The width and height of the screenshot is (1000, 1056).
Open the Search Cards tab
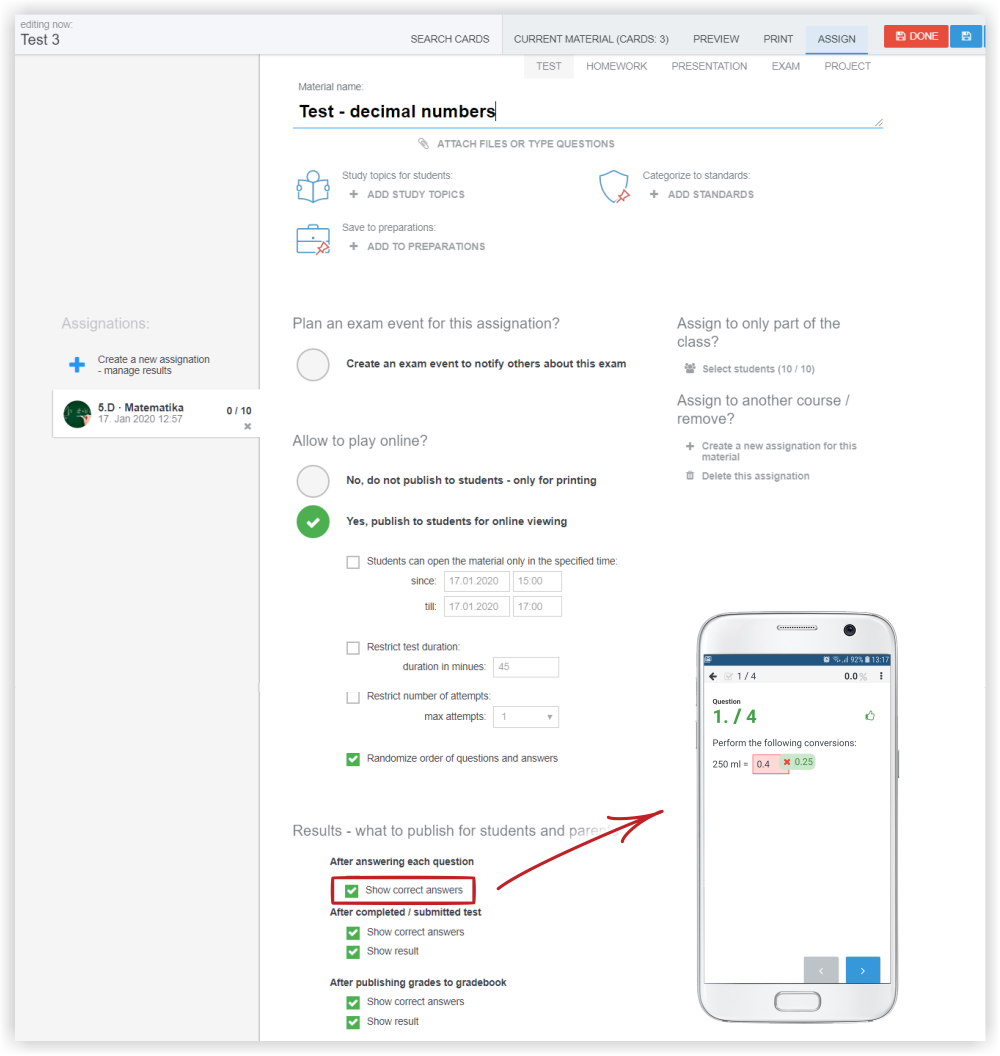click(x=450, y=39)
